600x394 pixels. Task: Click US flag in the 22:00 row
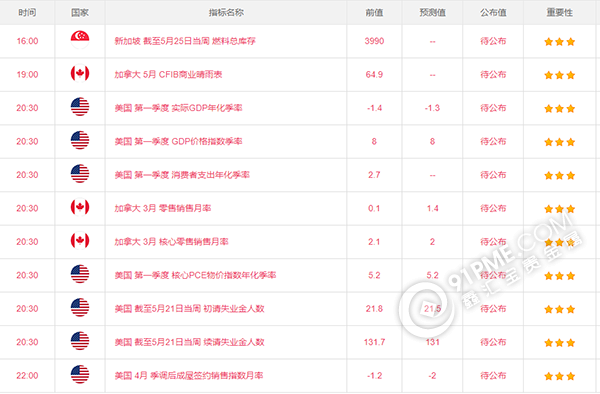(x=80, y=374)
